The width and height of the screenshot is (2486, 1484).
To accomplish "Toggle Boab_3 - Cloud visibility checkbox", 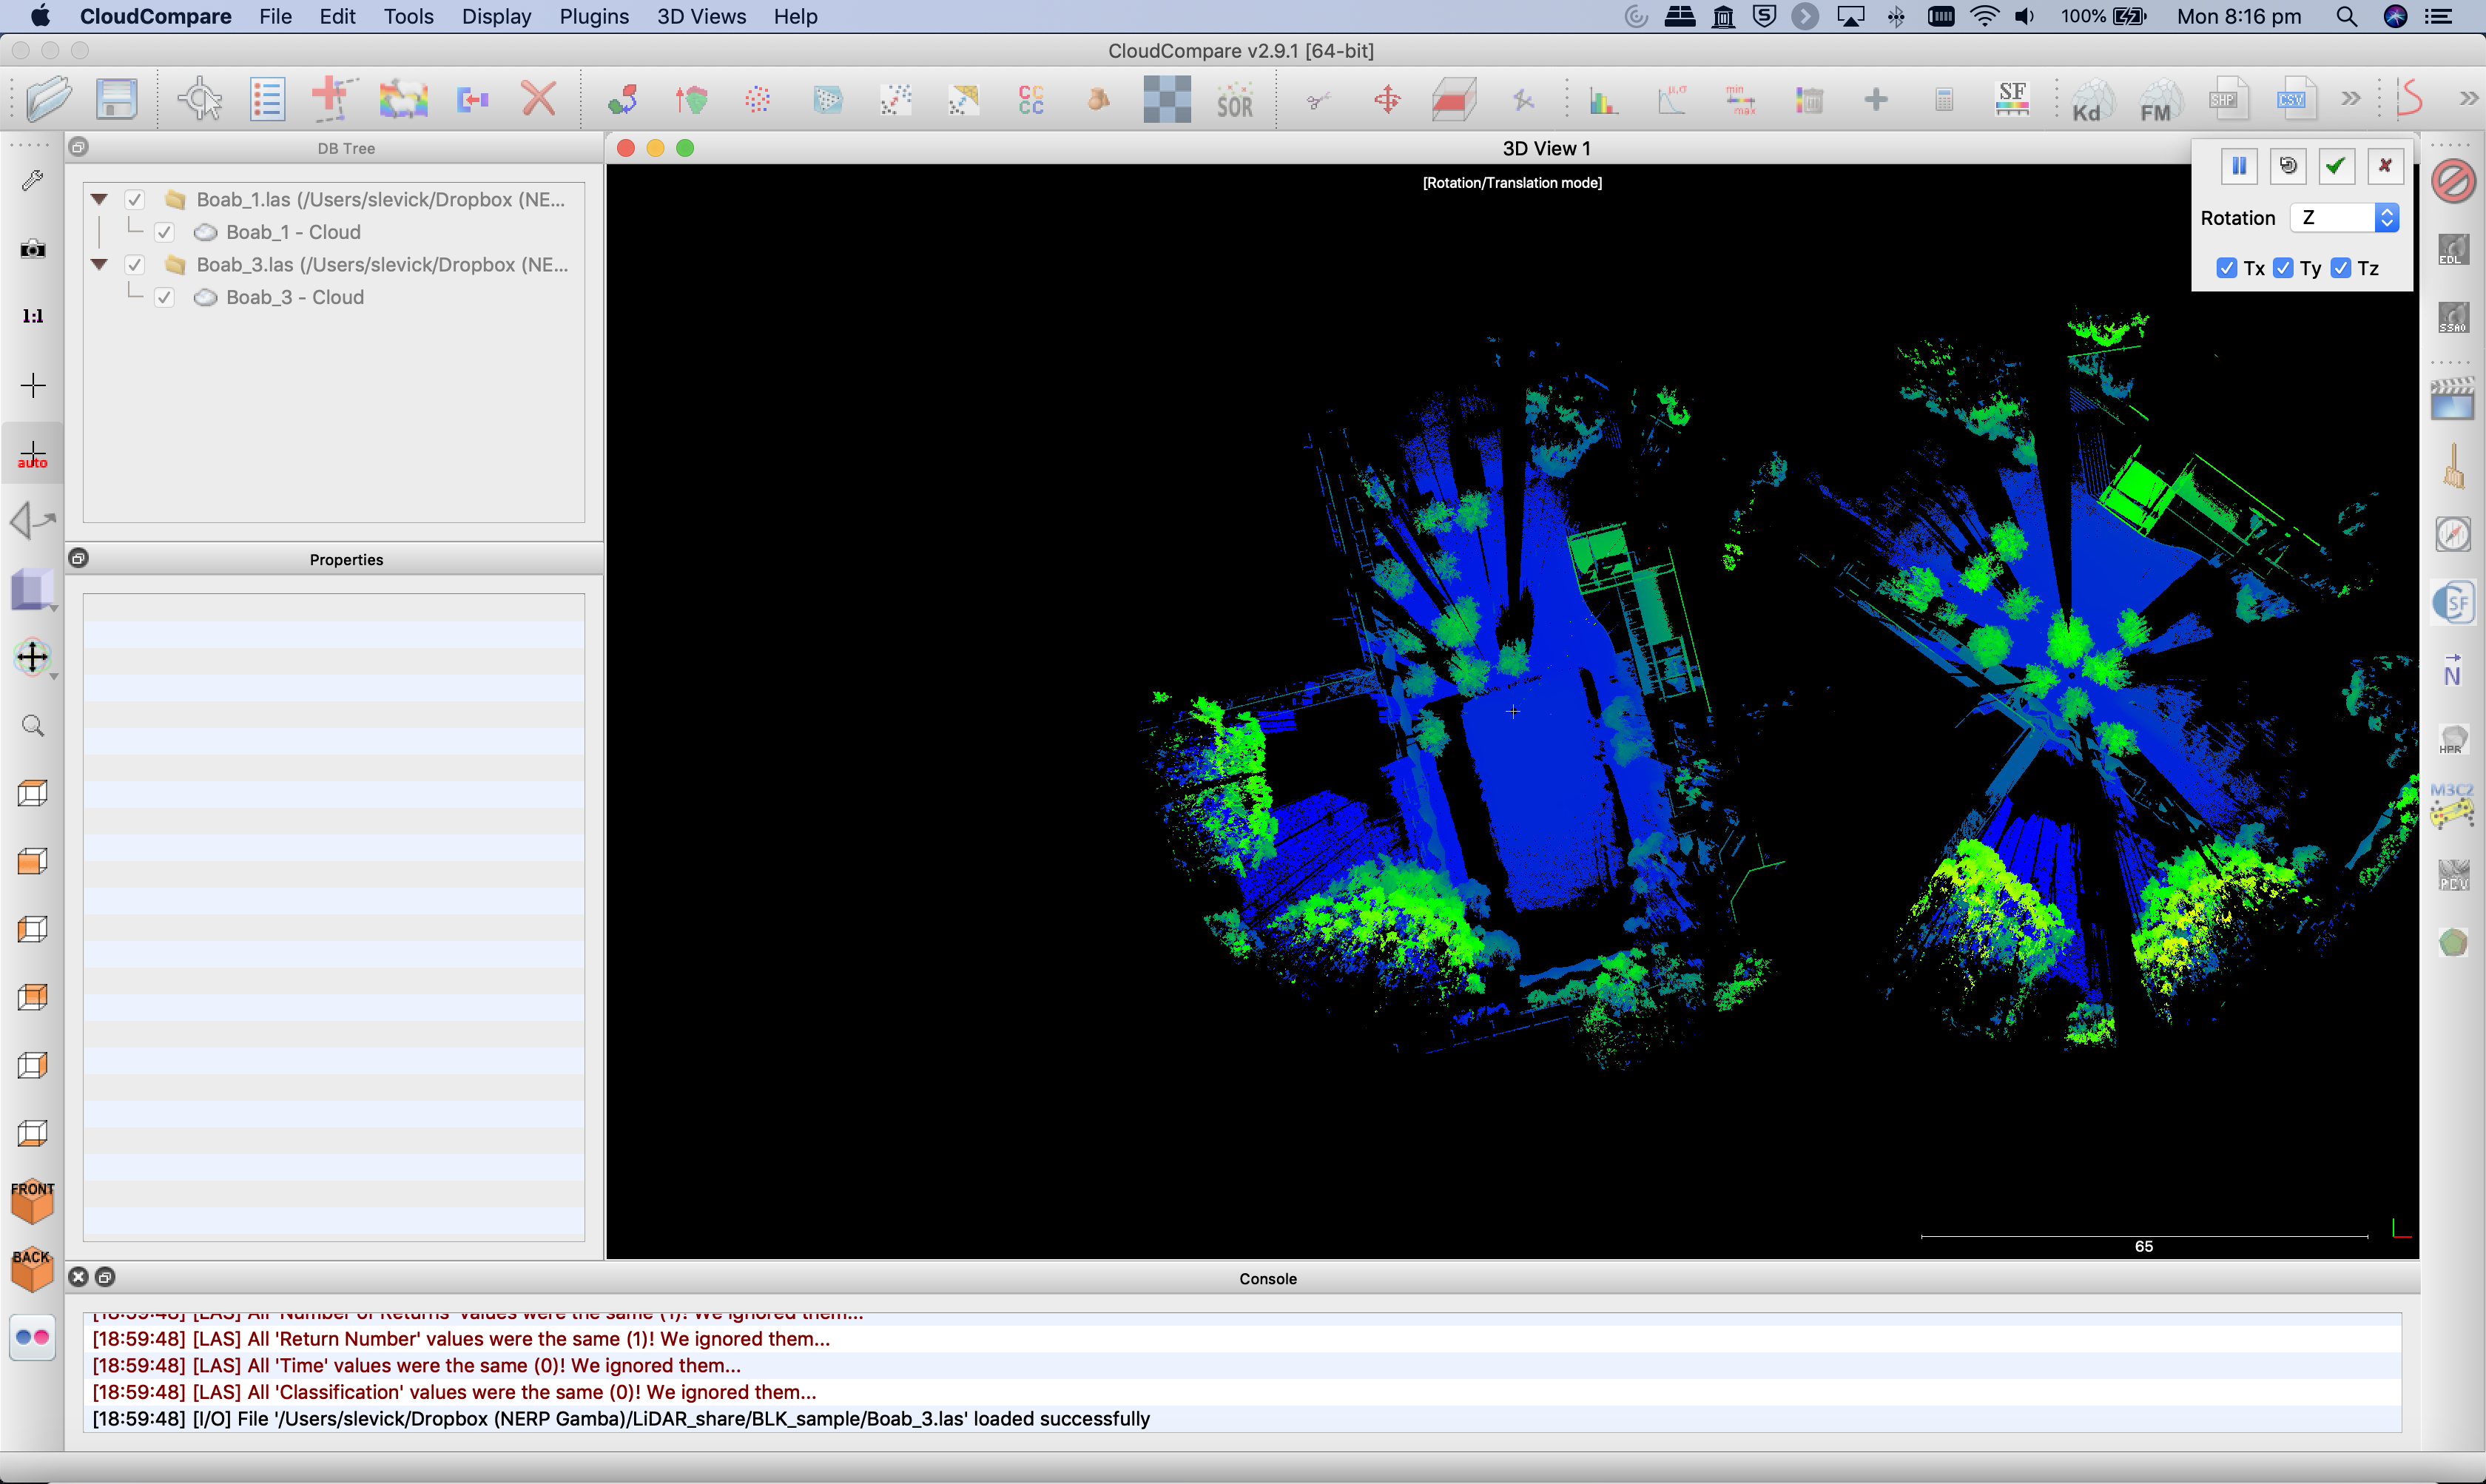I will point(165,297).
